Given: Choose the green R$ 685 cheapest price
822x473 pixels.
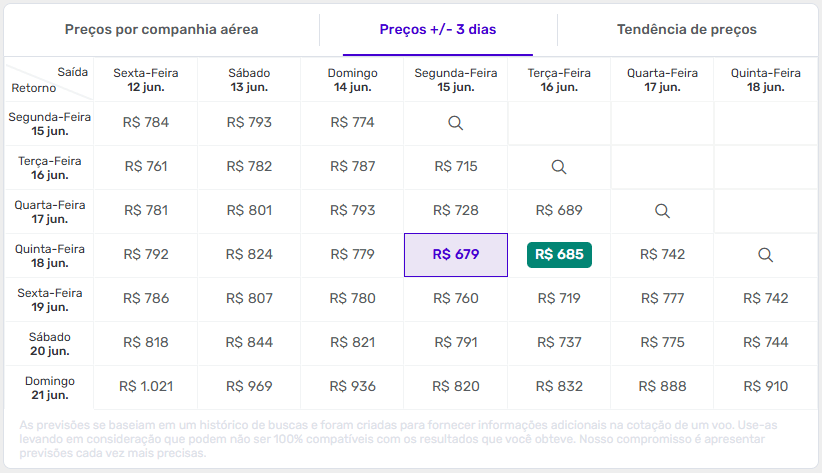Looking at the screenshot, I should pyautogui.click(x=559, y=255).
